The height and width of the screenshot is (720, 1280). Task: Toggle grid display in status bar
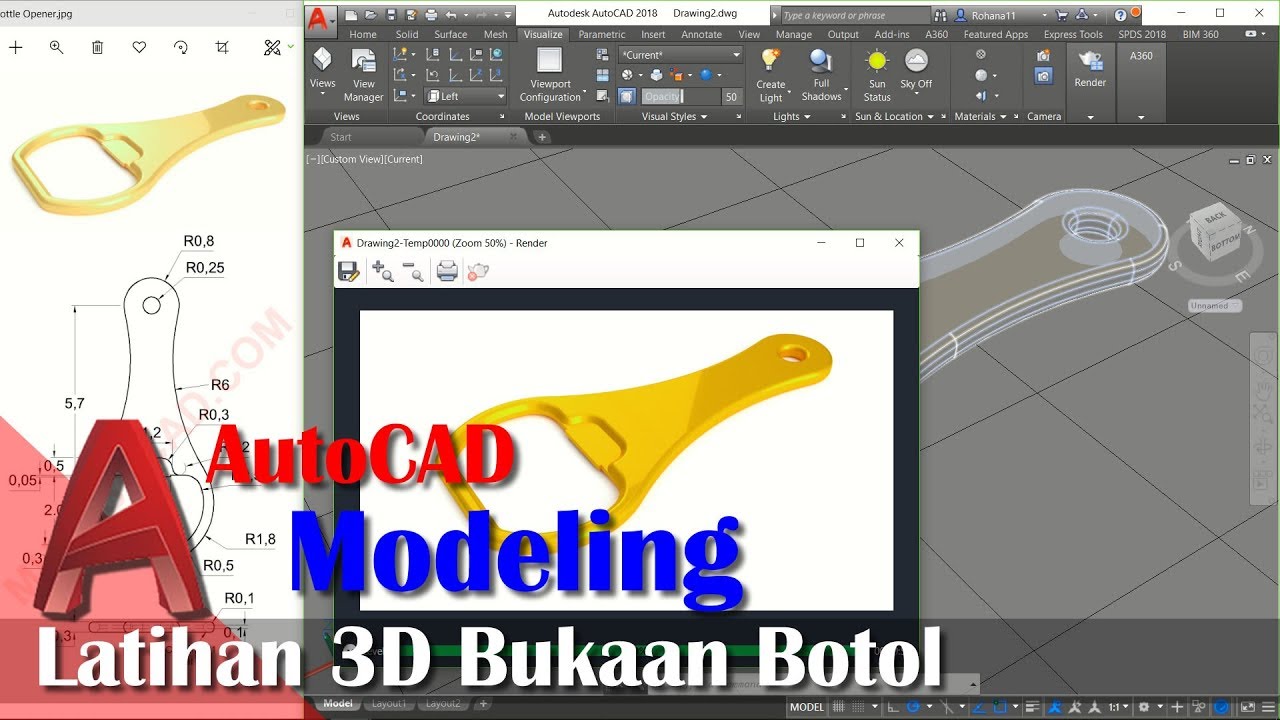coord(840,707)
